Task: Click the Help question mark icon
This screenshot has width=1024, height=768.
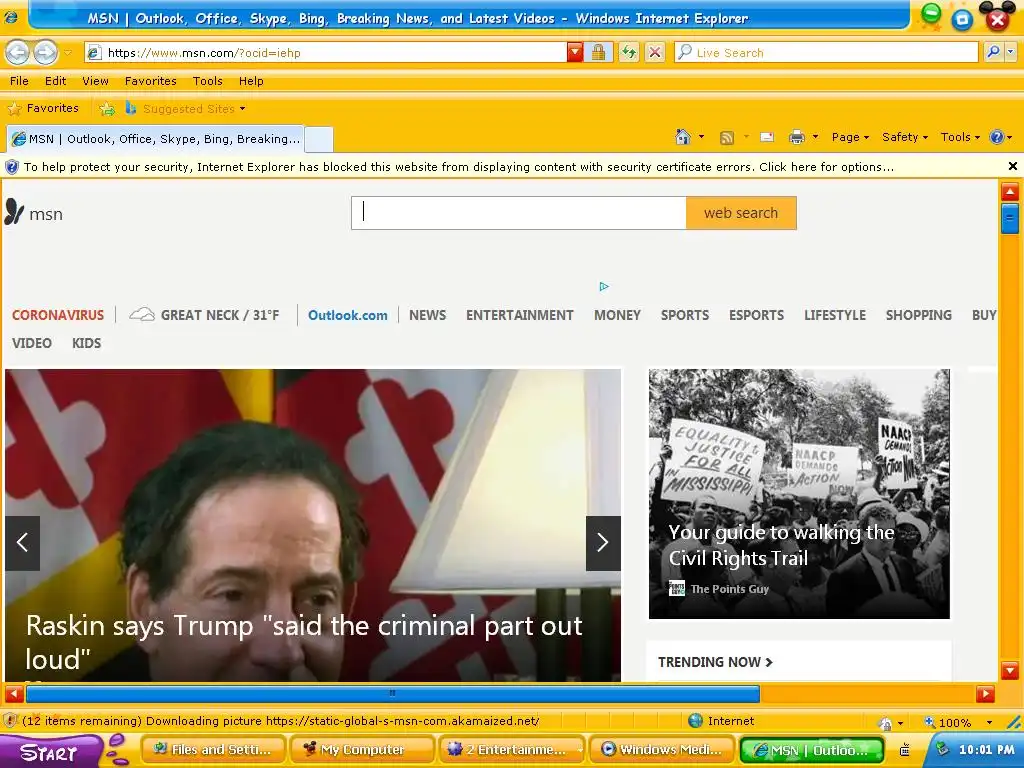Action: pyautogui.click(x=997, y=137)
